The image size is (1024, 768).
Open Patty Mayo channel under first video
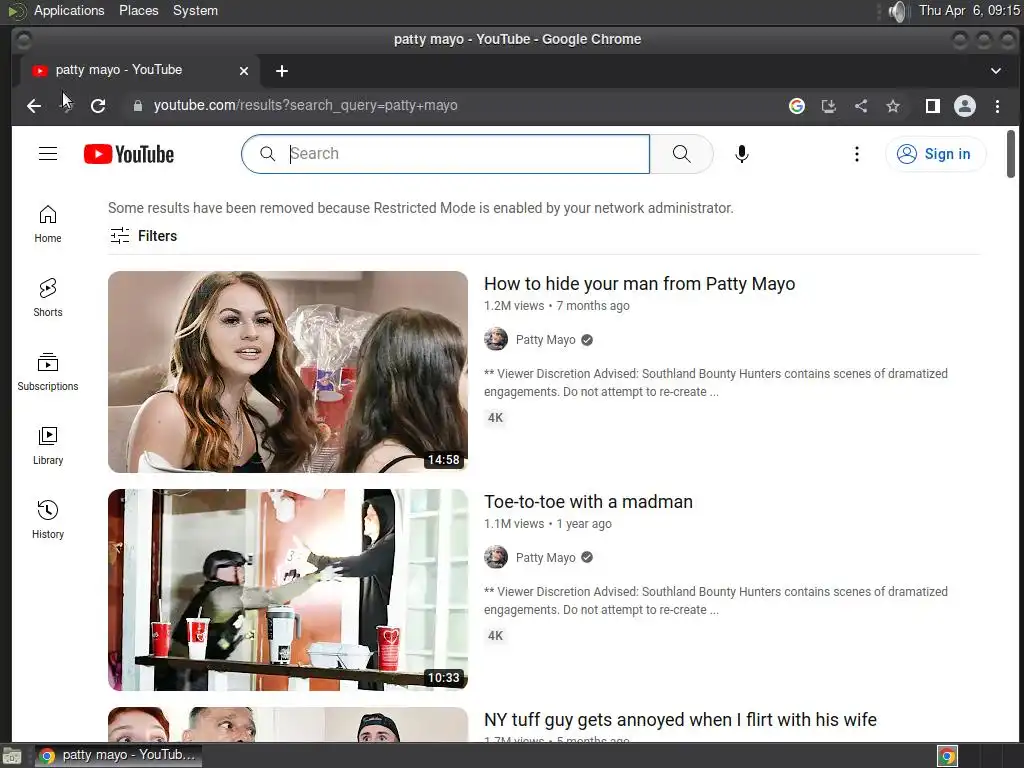(x=545, y=340)
